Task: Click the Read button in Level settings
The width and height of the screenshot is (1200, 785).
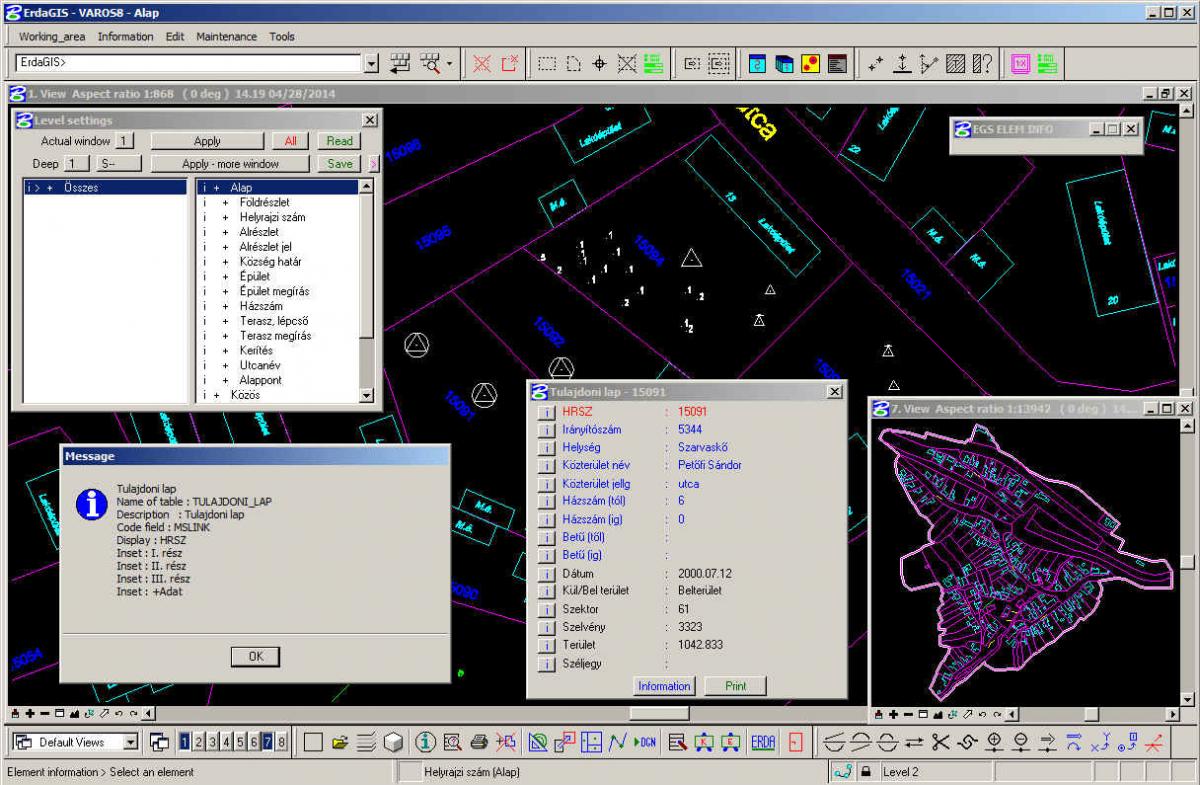Action: [340, 141]
